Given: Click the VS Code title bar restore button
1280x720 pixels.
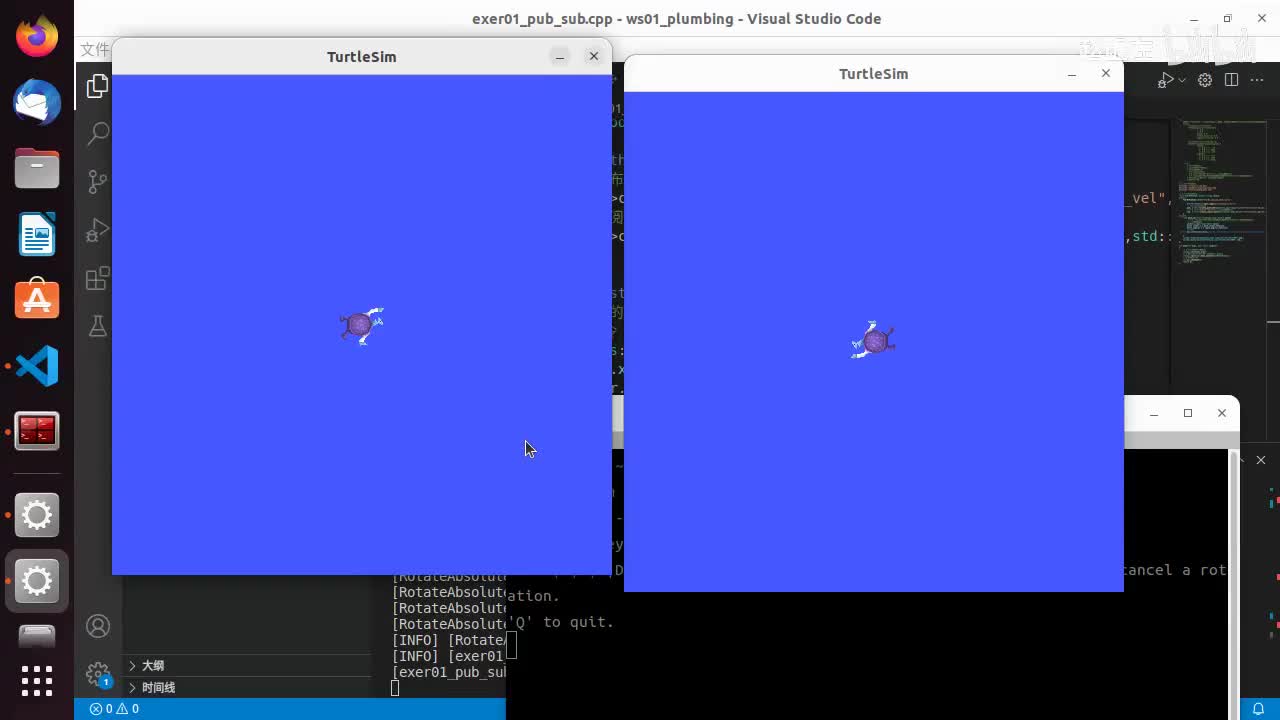Looking at the screenshot, I should (x=1227, y=19).
